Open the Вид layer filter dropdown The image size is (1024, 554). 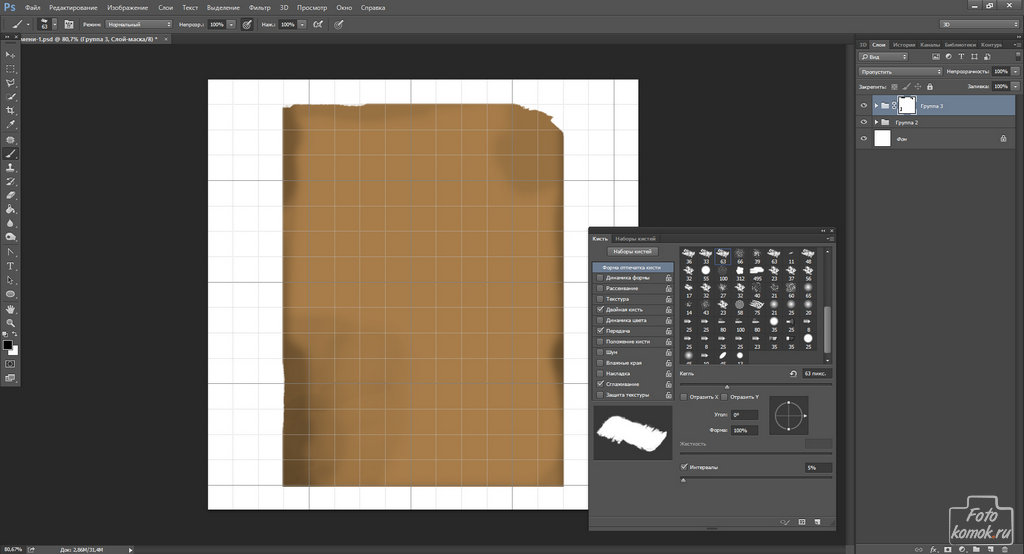tap(884, 57)
